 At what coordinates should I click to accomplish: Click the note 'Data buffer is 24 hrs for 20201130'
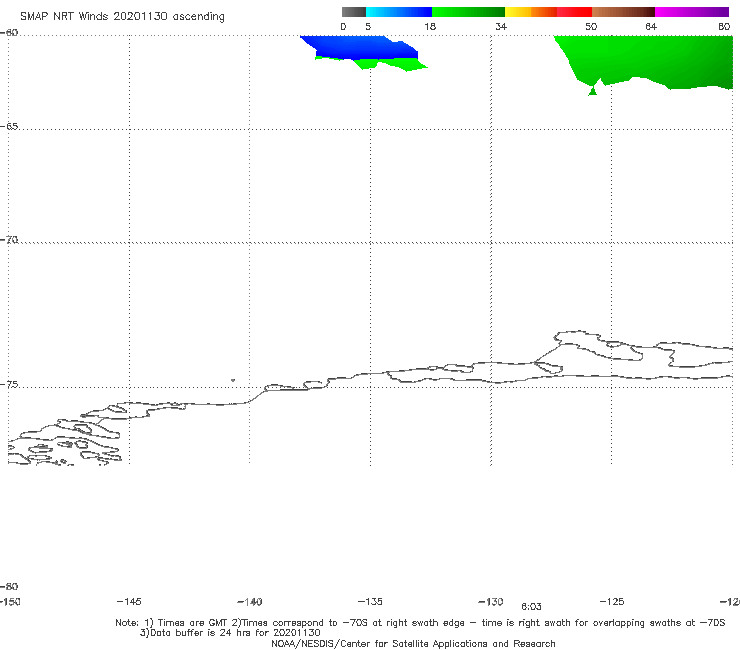click(235, 633)
